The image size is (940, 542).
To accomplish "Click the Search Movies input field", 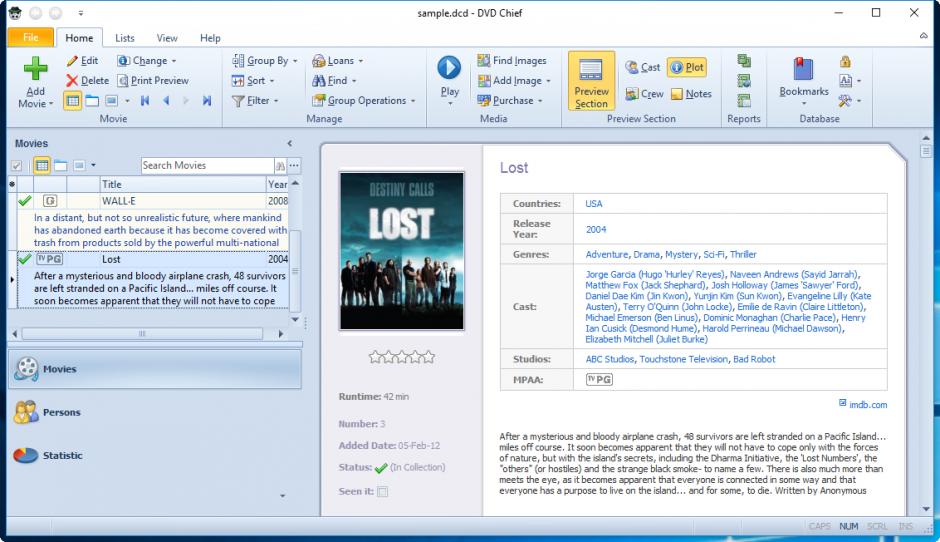I will click(207, 165).
